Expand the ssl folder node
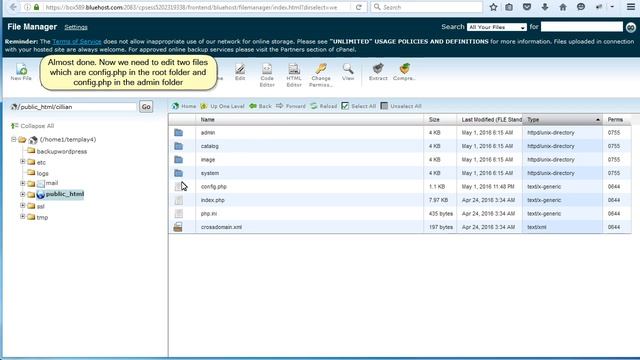 23,206
